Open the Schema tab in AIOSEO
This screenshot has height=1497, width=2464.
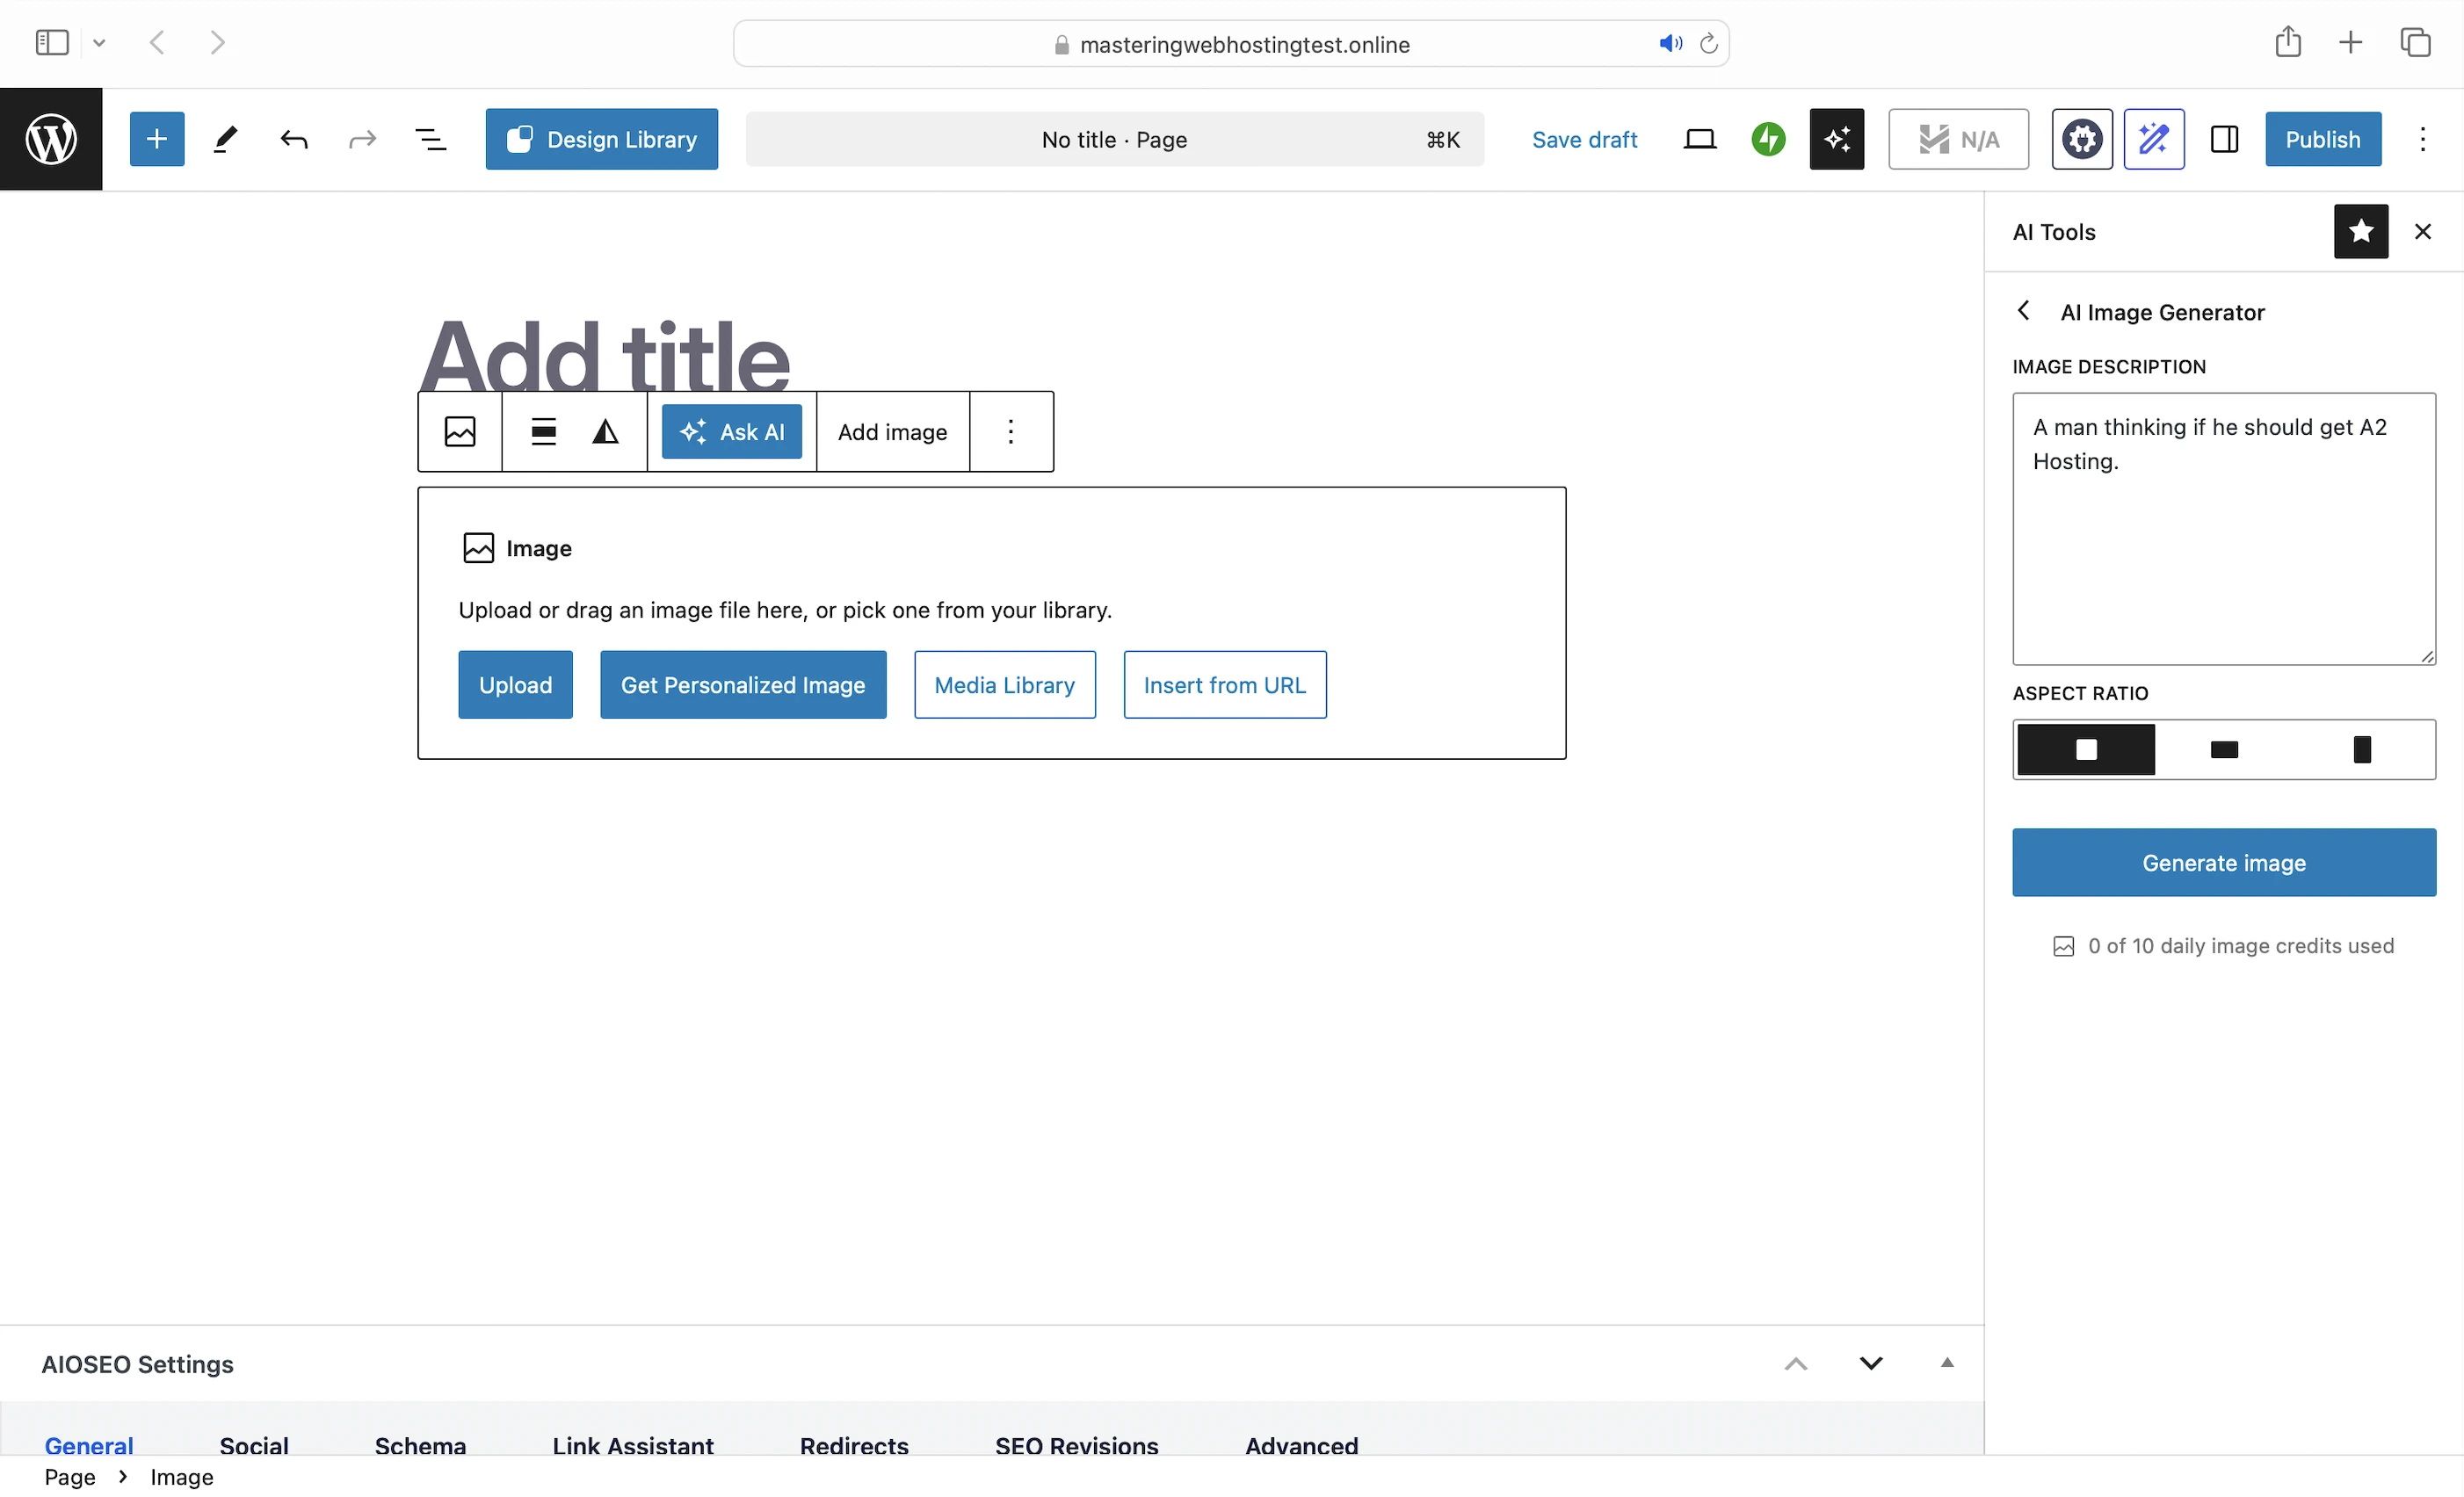pos(420,1445)
